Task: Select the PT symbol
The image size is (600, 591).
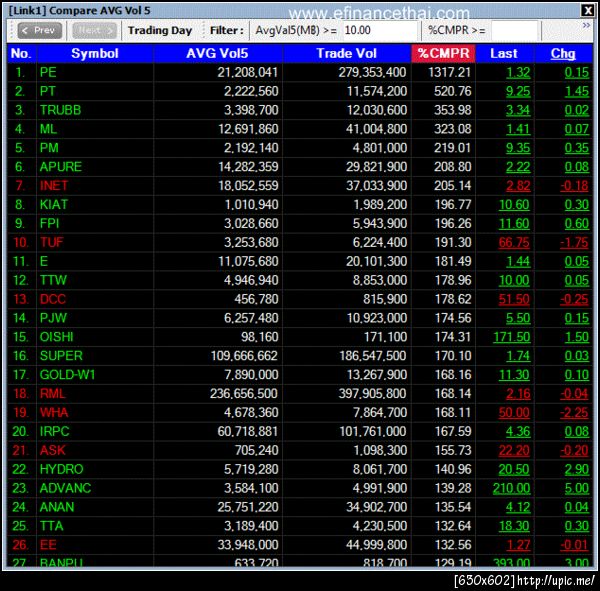Action: click(48, 91)
